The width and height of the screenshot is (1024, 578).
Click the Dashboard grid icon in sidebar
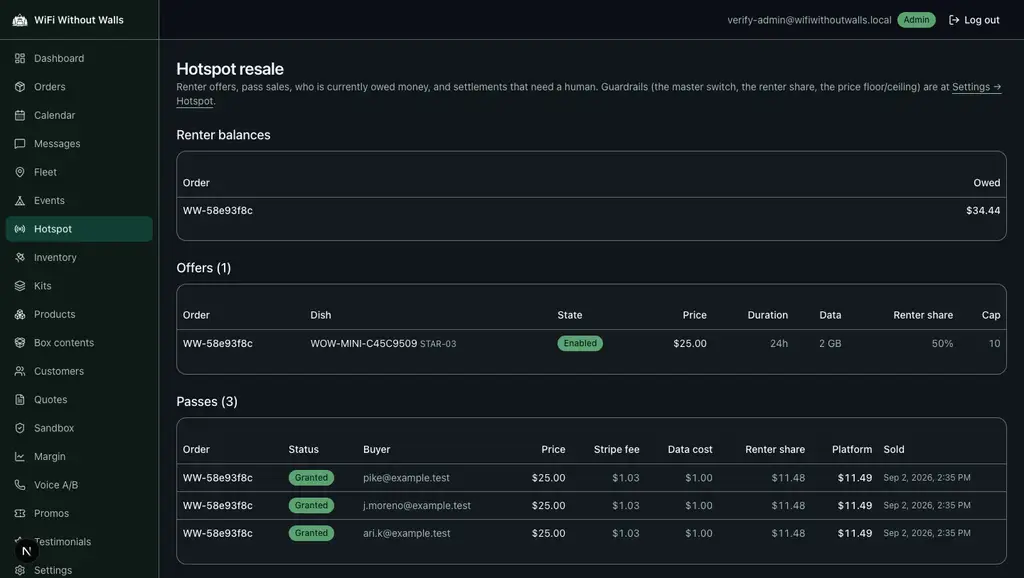click(20, 58)
